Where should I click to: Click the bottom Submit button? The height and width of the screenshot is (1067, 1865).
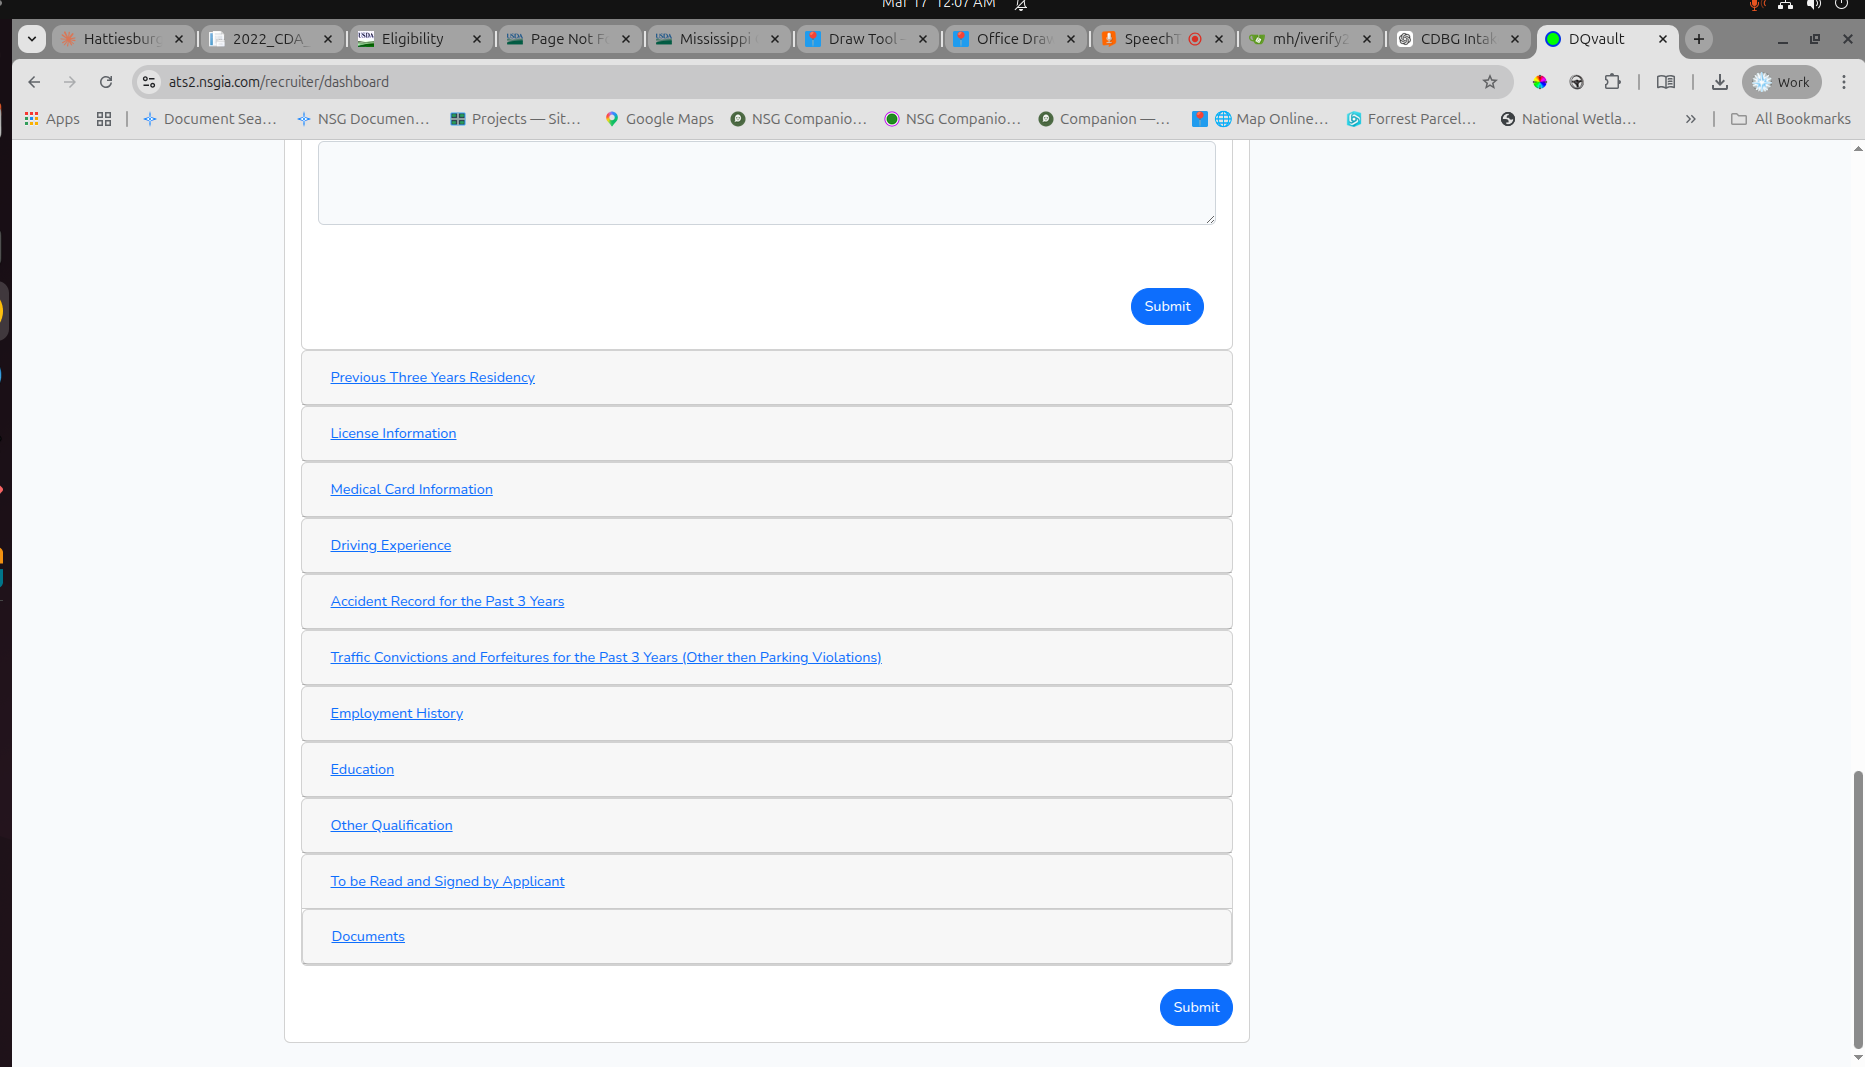click(x=1195, y=1007)
